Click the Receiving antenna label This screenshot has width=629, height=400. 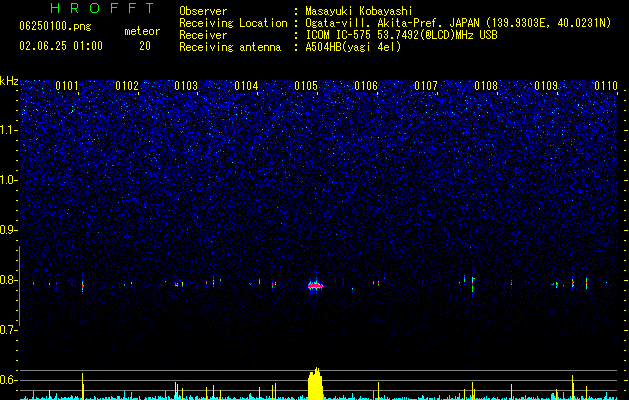230,47
